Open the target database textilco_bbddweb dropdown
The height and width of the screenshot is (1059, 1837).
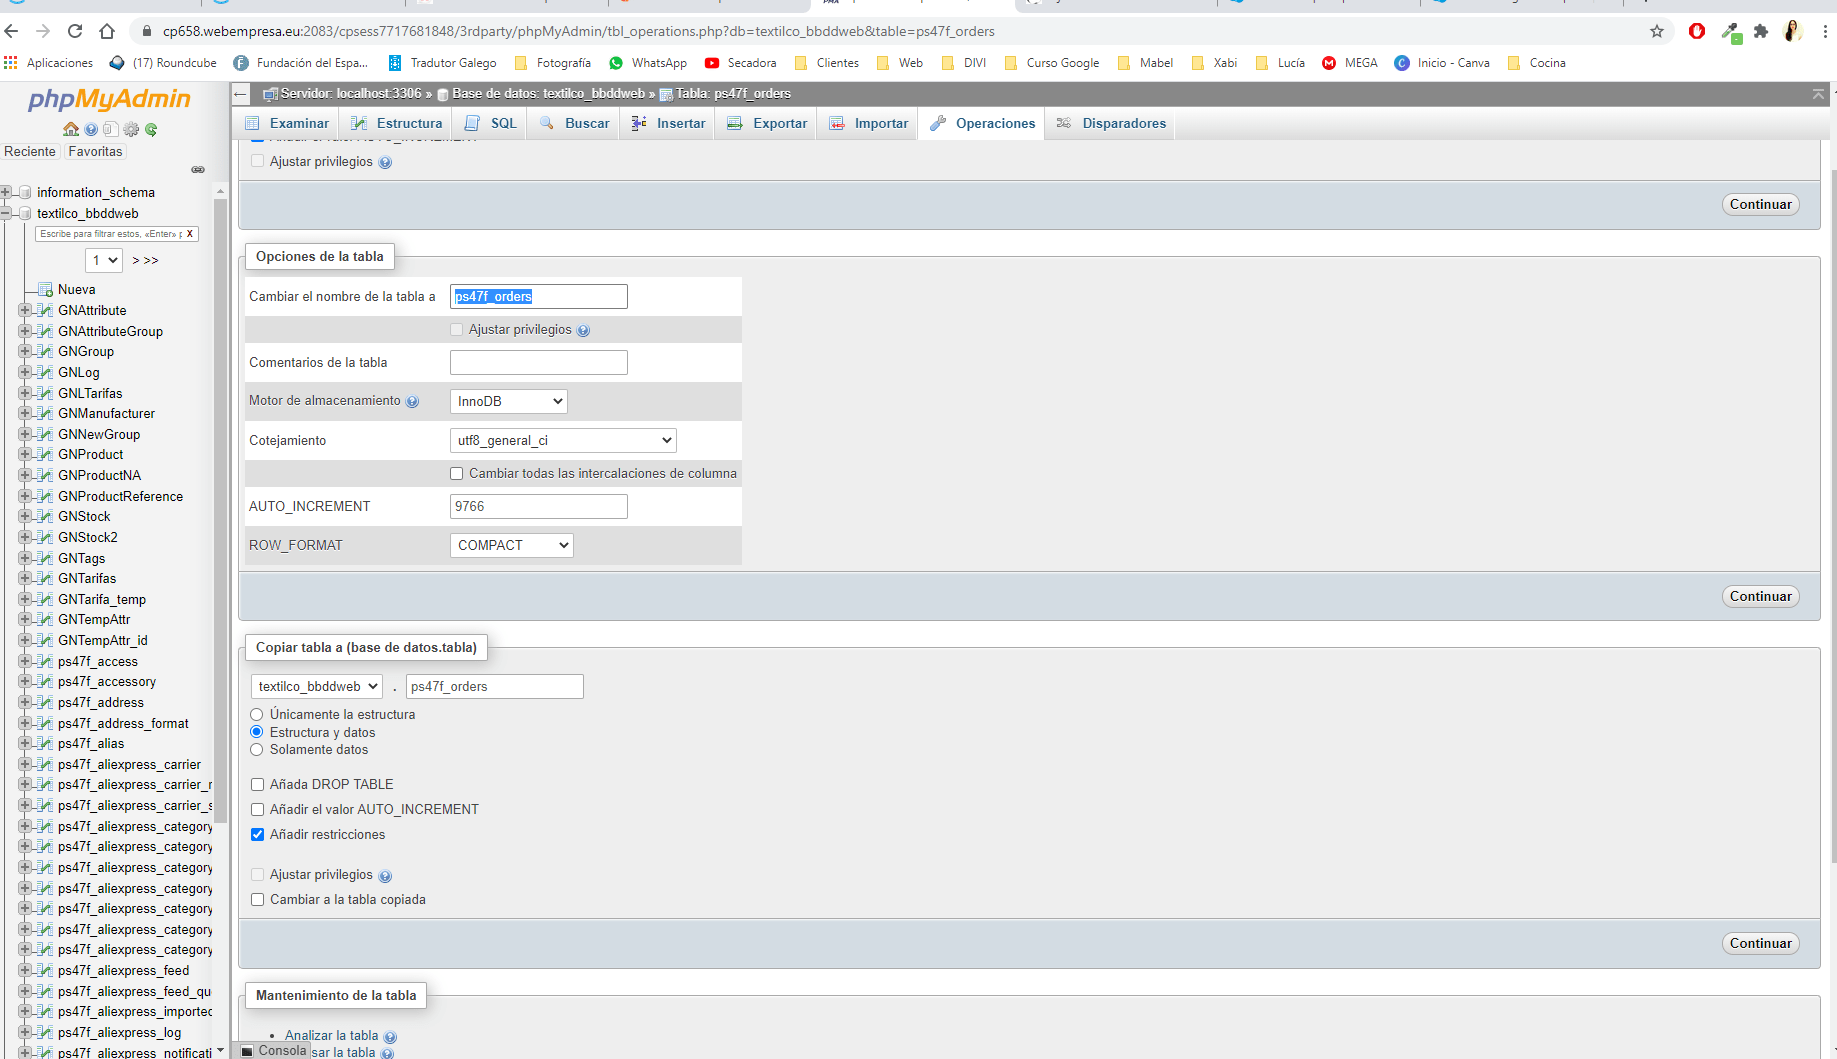[317, 686]
